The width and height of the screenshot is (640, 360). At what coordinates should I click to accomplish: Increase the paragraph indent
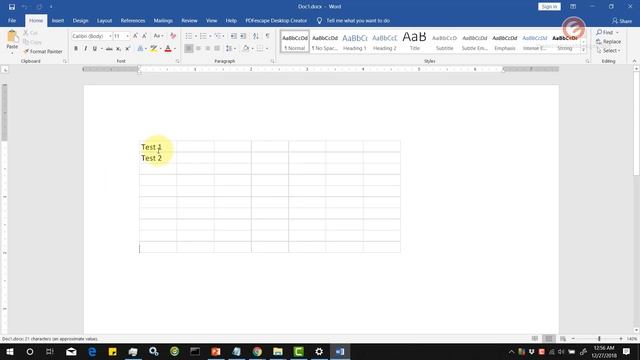point(243,36)
